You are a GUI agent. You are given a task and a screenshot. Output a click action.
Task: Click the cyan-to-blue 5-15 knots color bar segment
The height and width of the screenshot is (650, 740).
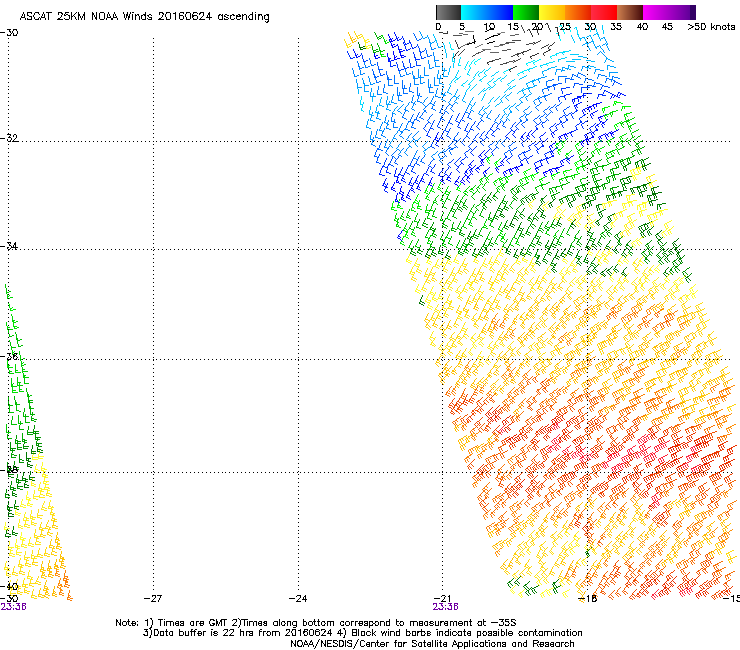click(x=487, y=12)
